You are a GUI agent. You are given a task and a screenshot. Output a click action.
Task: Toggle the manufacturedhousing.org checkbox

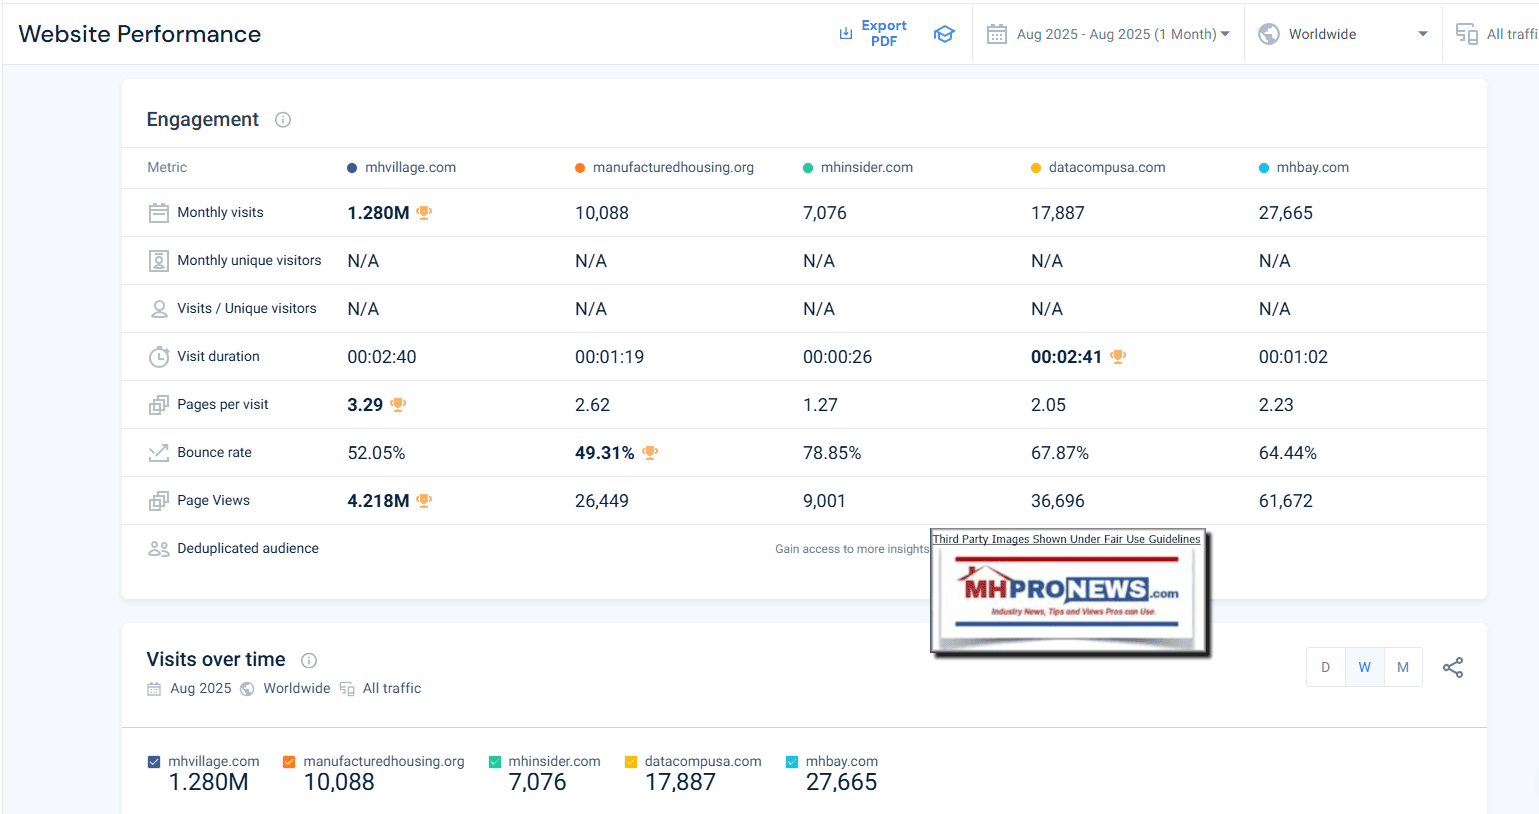tap(289, 762)
